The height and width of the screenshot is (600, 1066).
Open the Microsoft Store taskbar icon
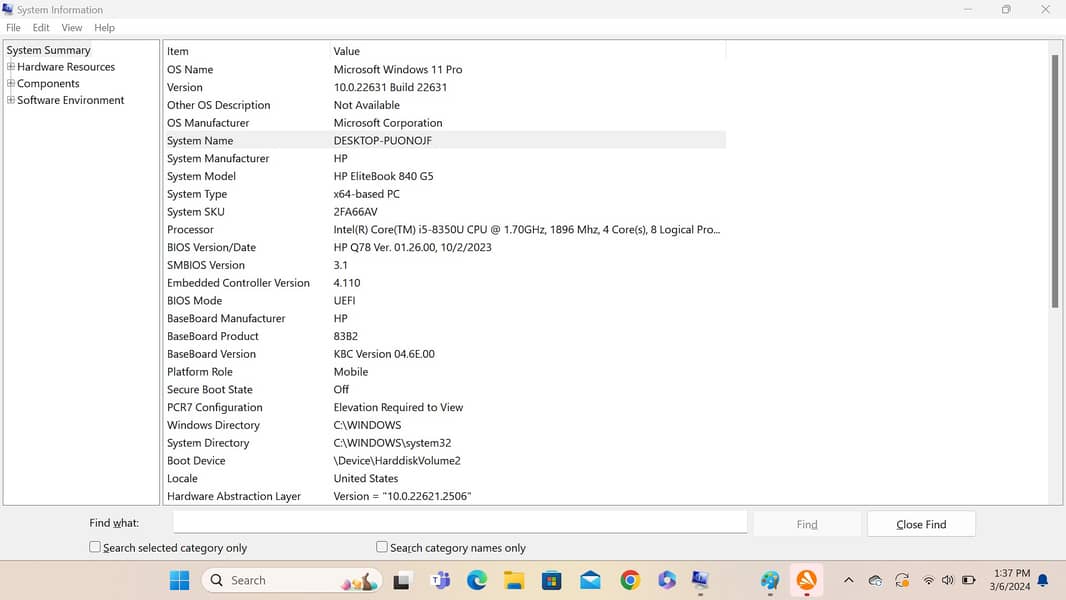[551, 580]
